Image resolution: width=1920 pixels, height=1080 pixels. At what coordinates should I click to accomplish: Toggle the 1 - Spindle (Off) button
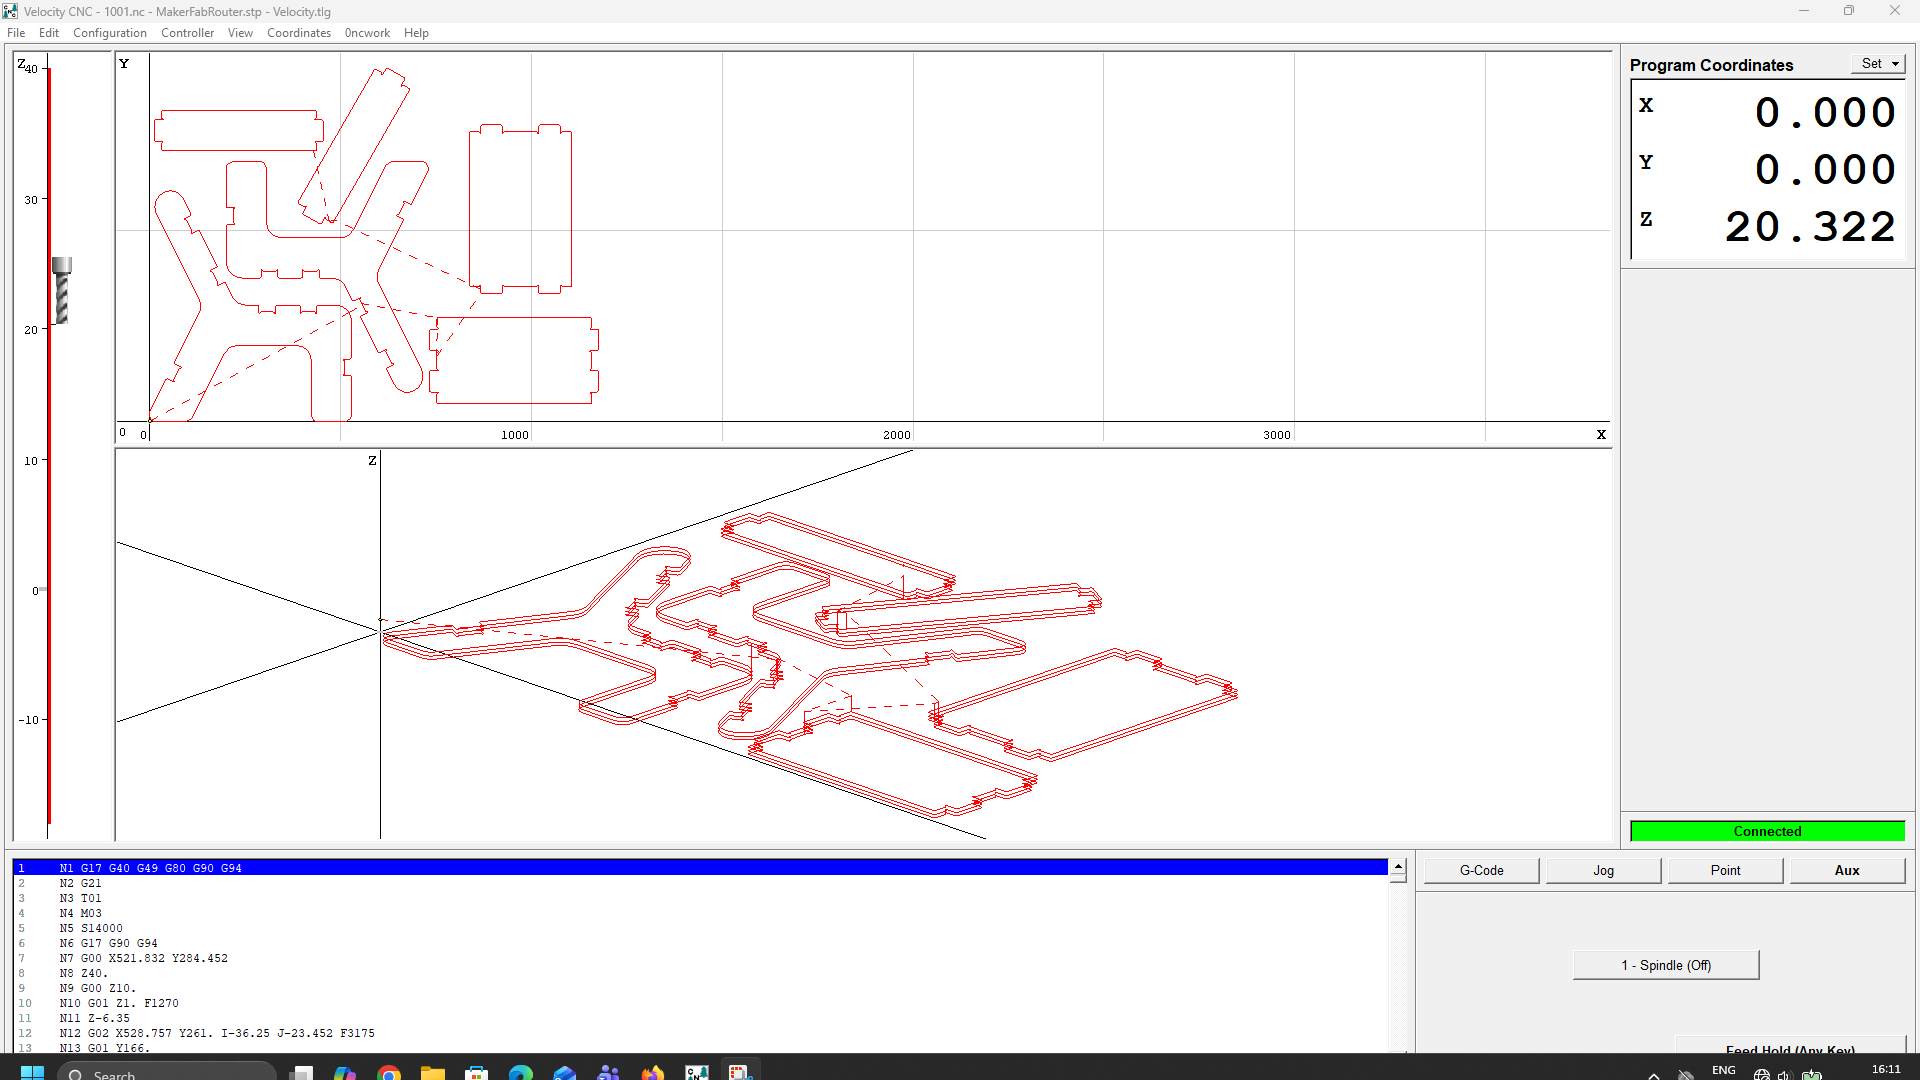(1665, 965)
